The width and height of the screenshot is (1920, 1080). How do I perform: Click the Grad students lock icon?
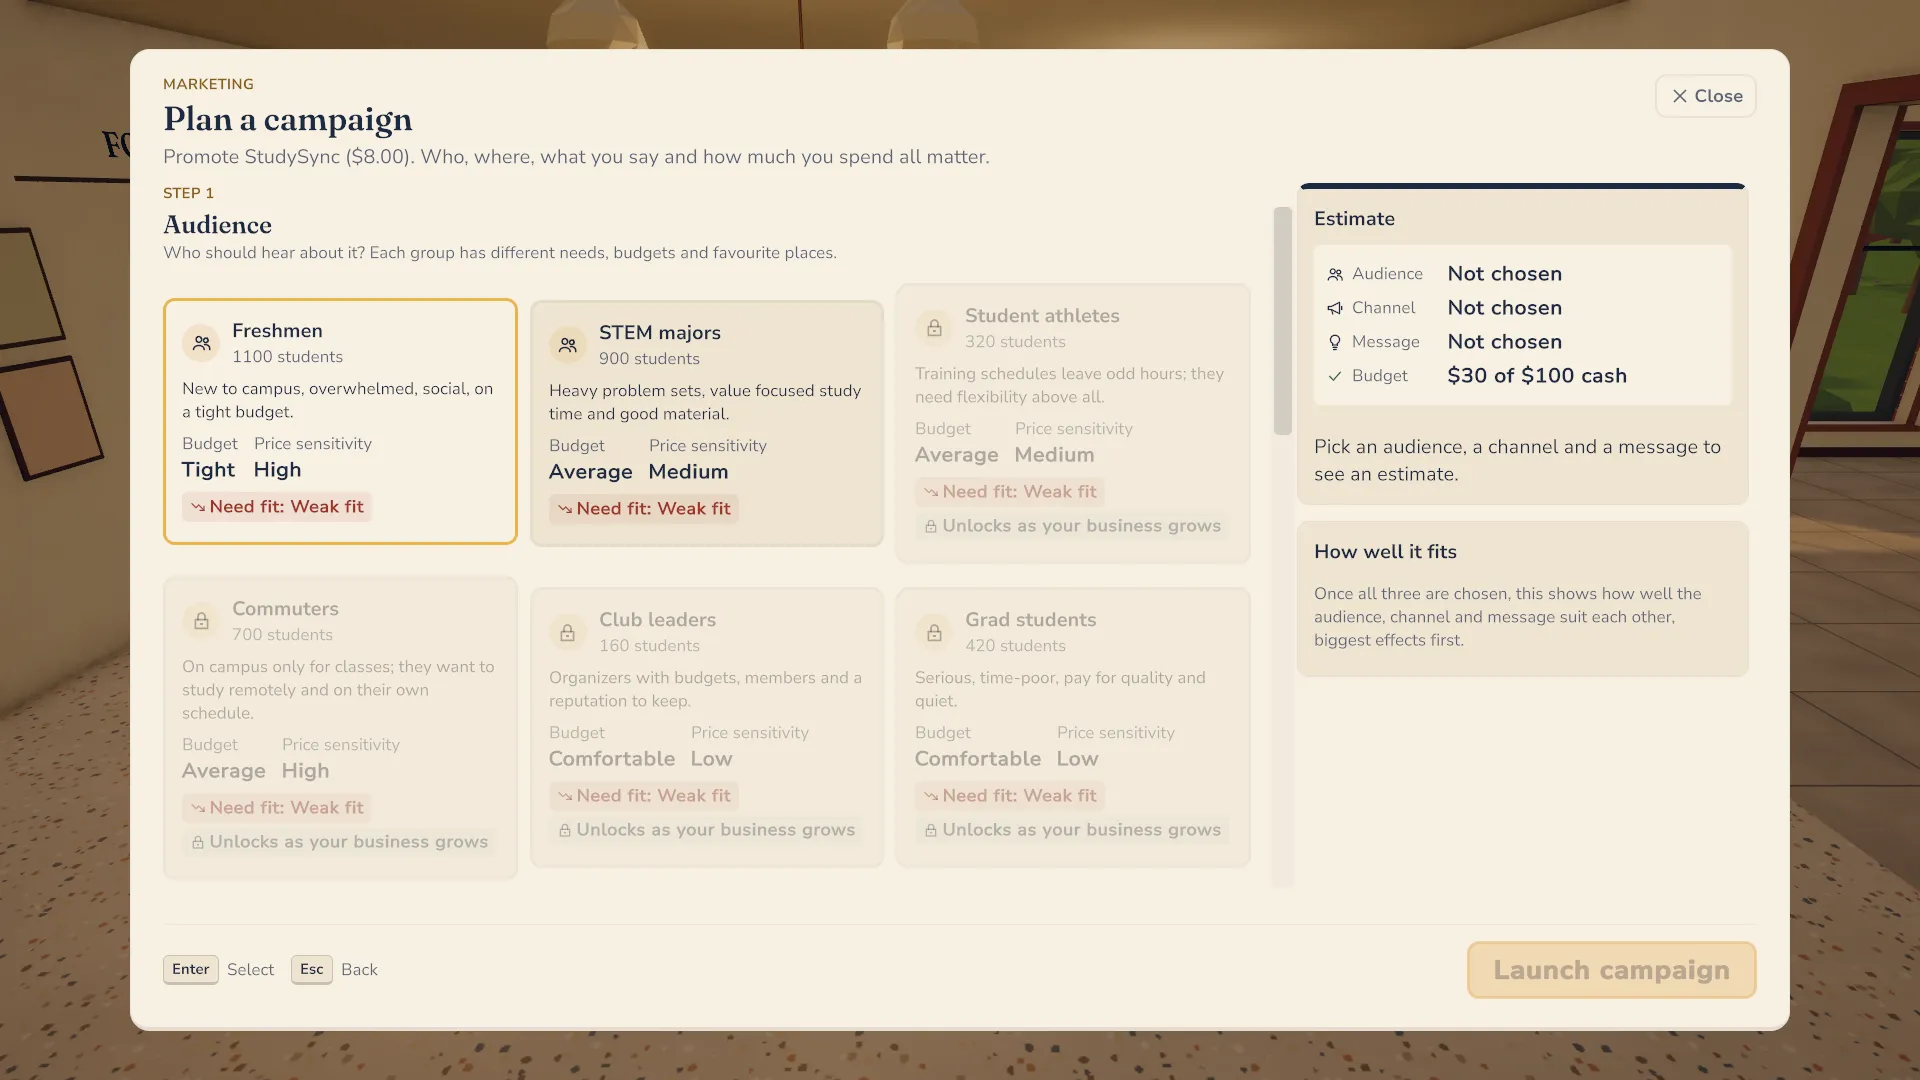click(934, 632)
